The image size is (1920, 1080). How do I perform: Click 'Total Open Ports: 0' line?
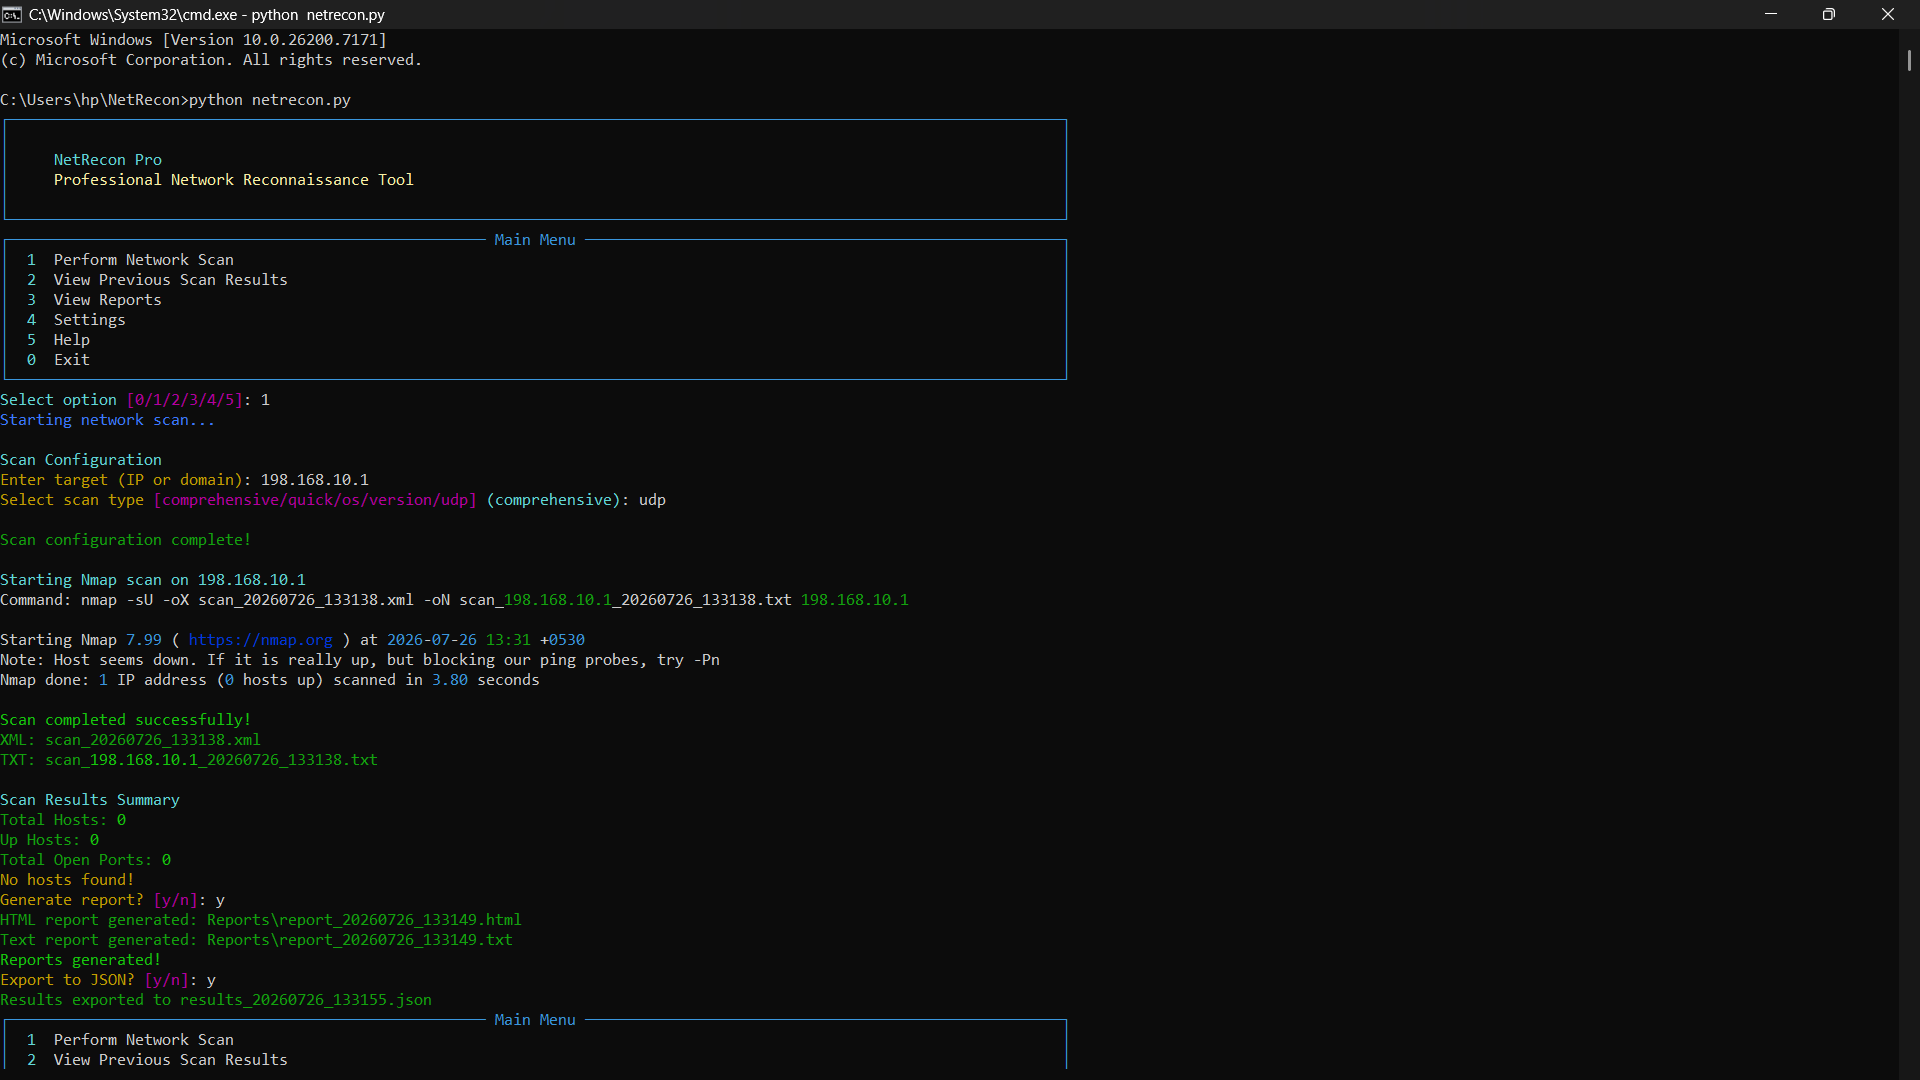tap(85, 860)
